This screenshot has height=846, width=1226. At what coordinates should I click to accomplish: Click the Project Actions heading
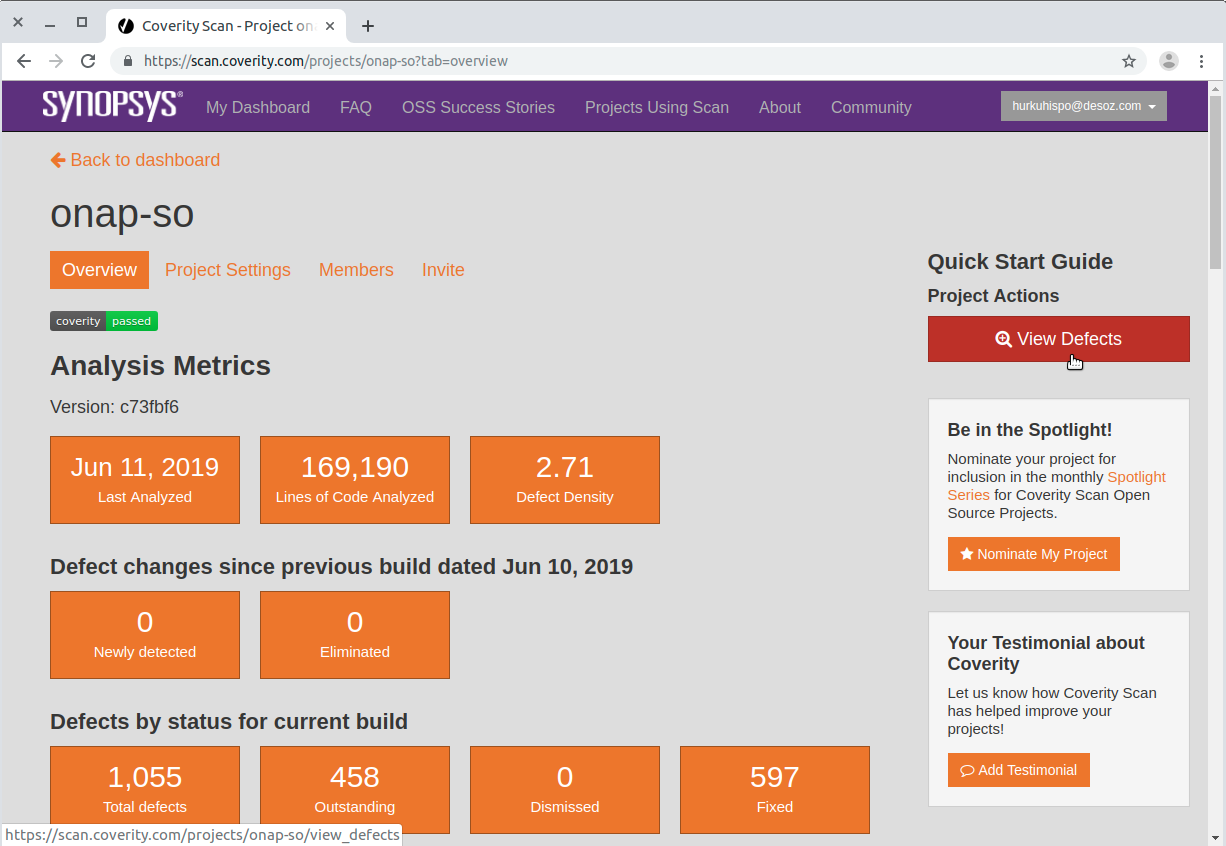click(x=993, y=296)
